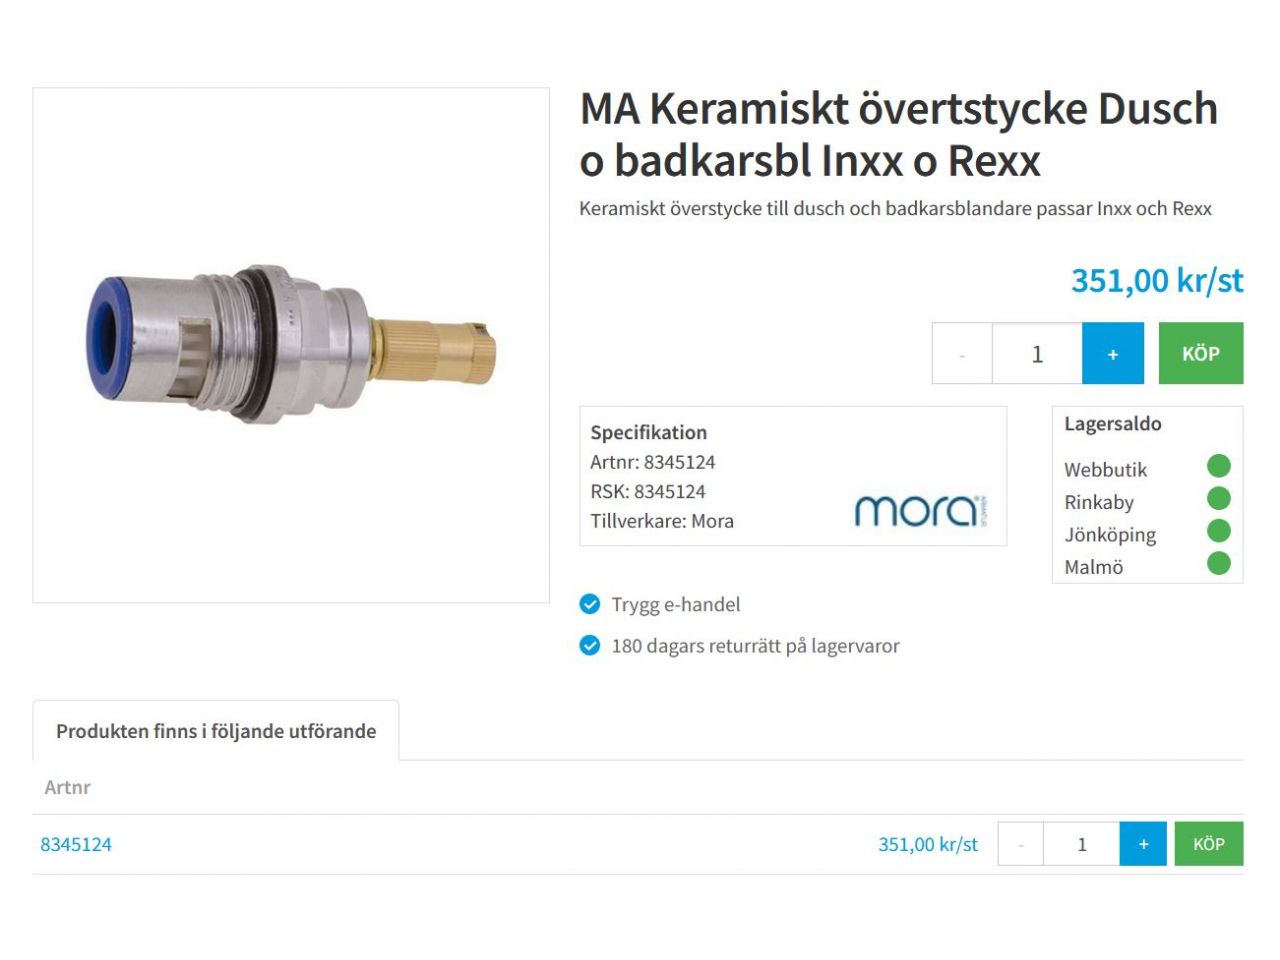Click the Artnr column header
This screenshot has width=1280, height=960.
point(67,787)
